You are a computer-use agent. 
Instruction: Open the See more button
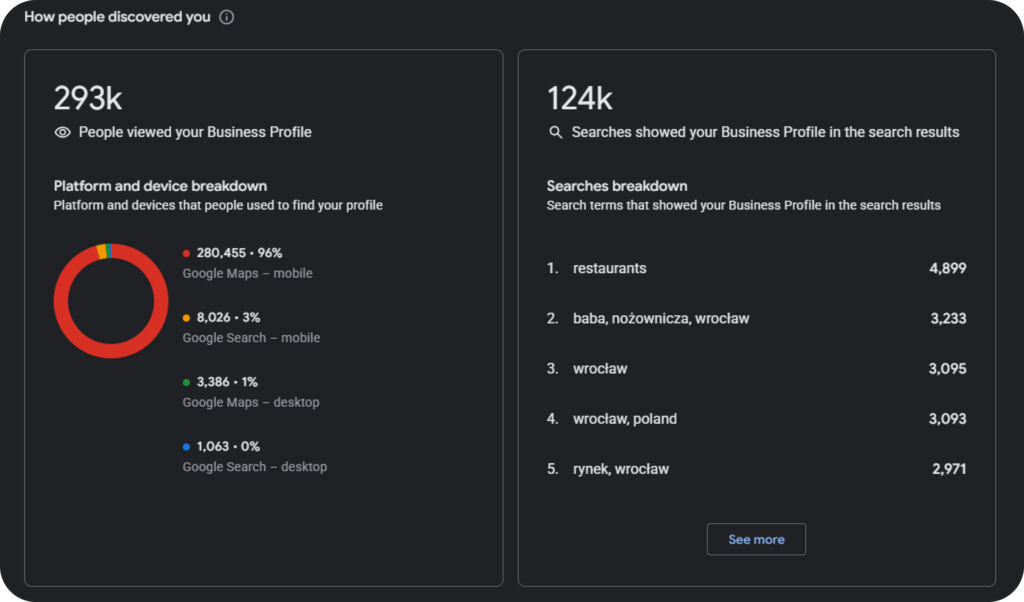pyautogui.click(x=756, y=539)
